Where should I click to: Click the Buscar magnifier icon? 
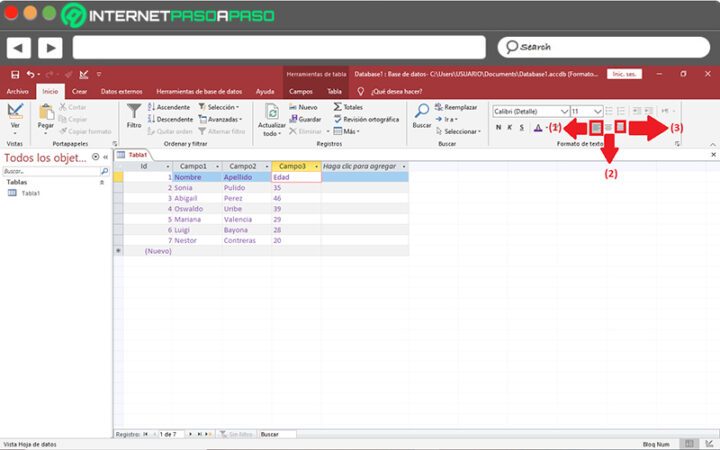point(422,111)
